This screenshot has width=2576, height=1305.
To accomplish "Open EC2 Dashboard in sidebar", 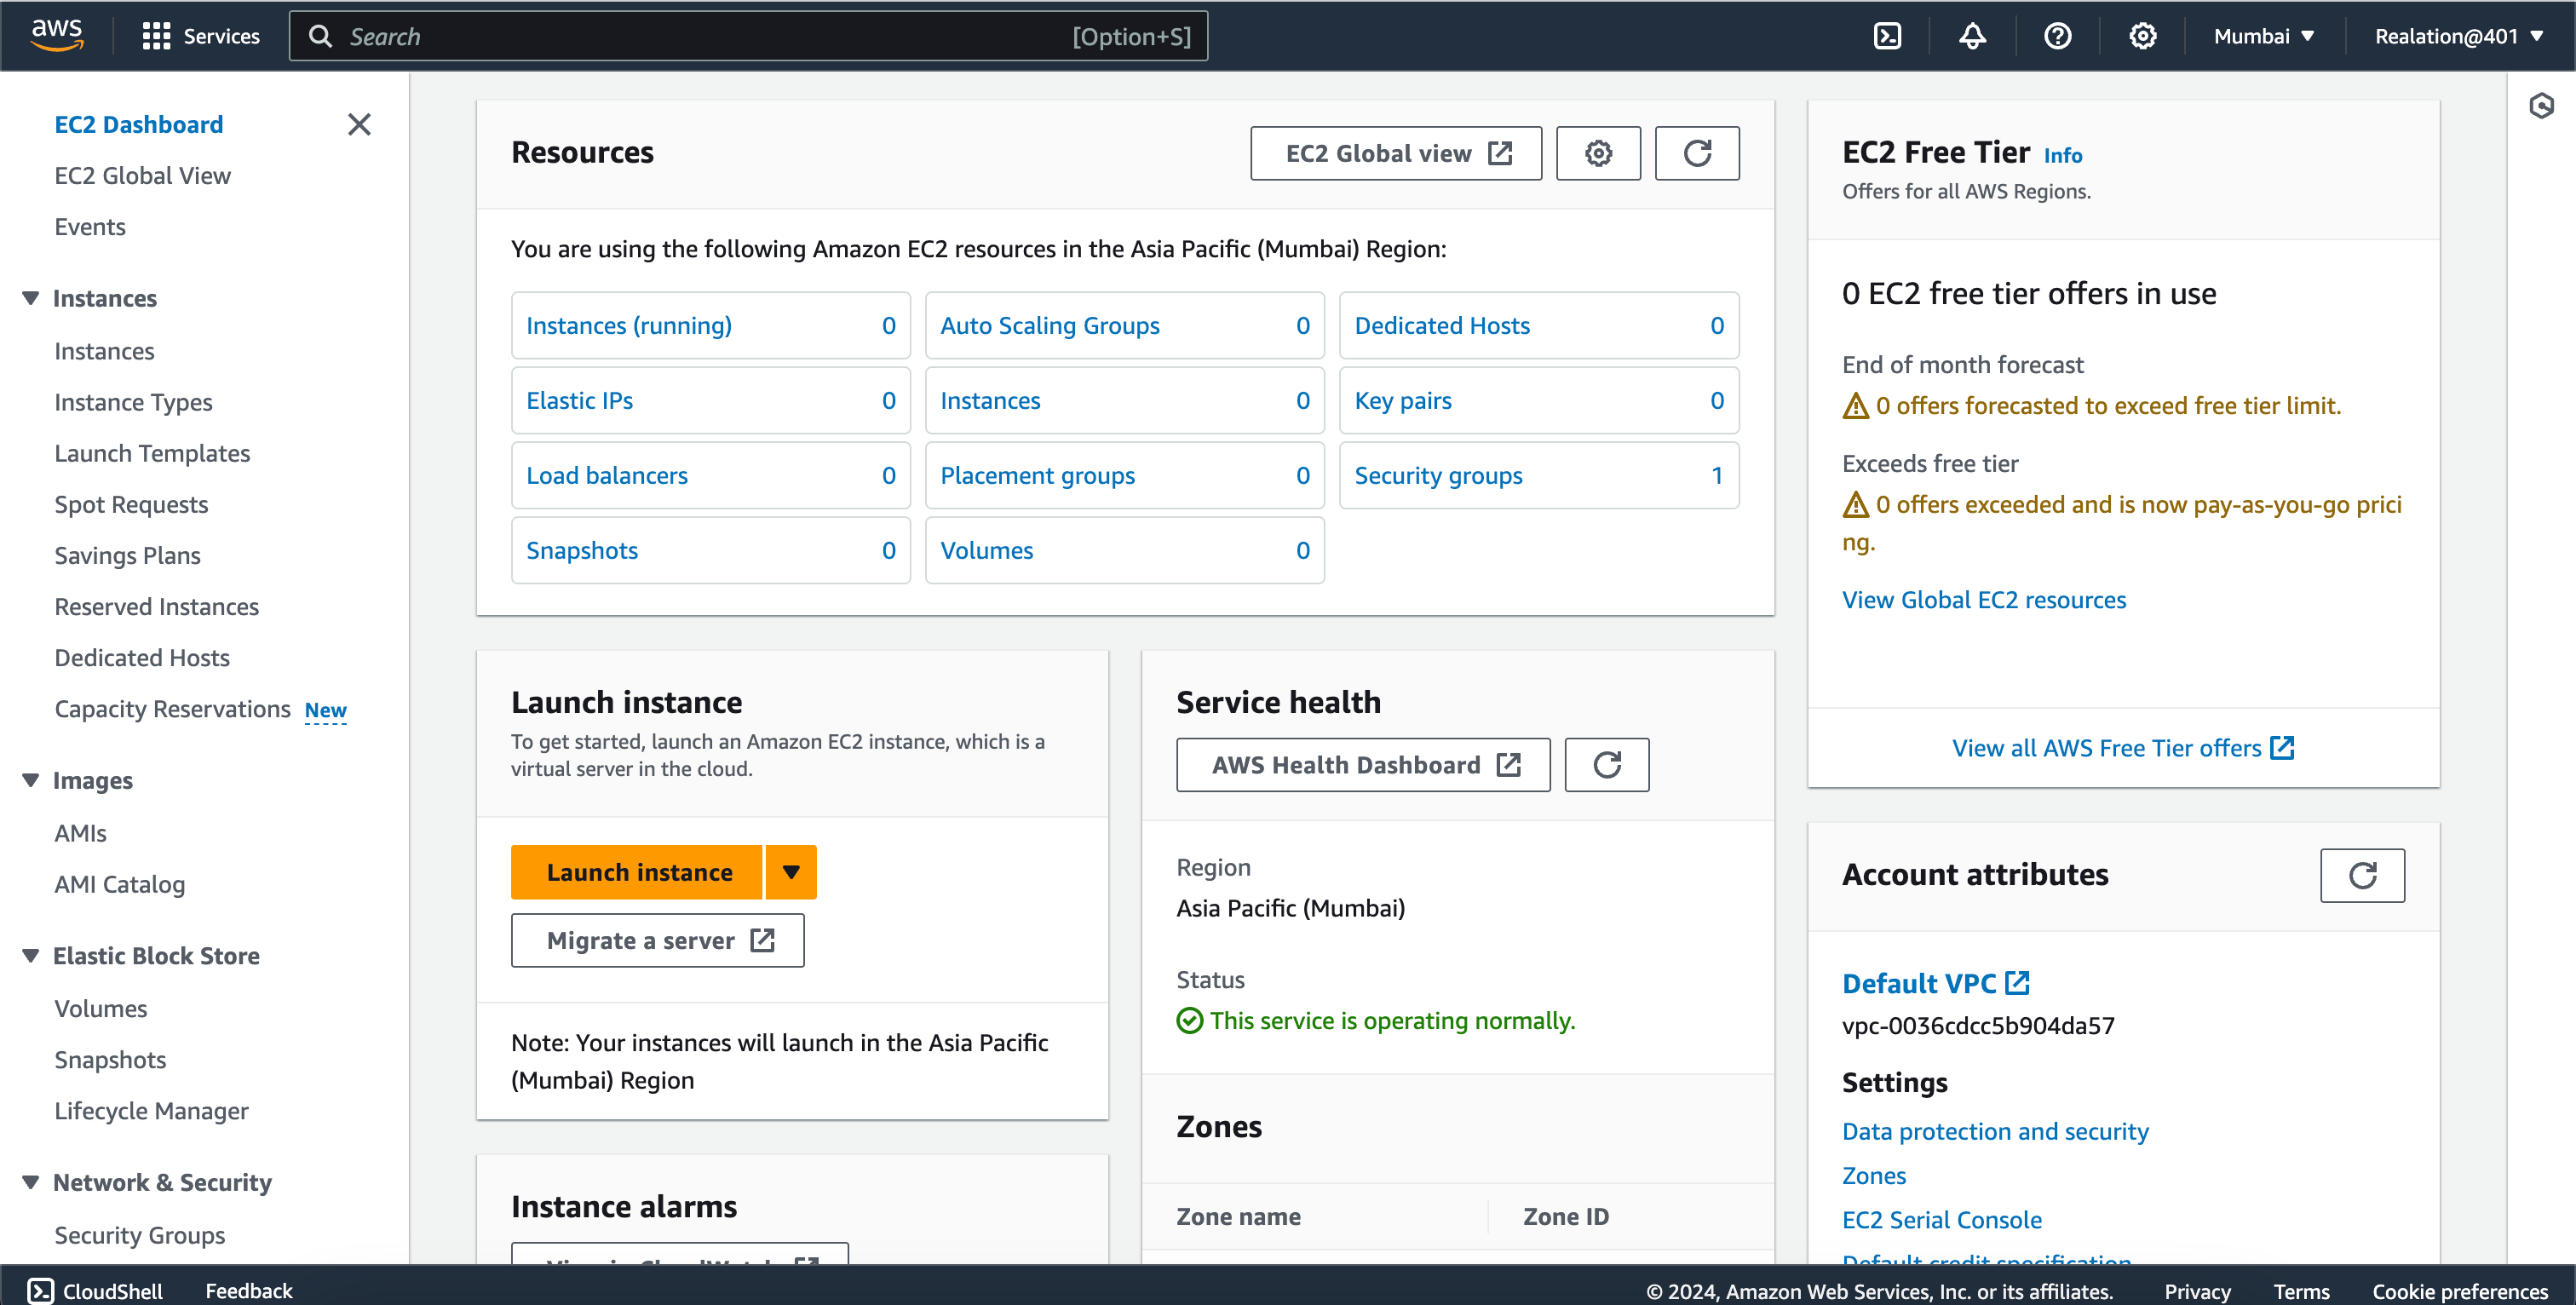I will point(138,124).
